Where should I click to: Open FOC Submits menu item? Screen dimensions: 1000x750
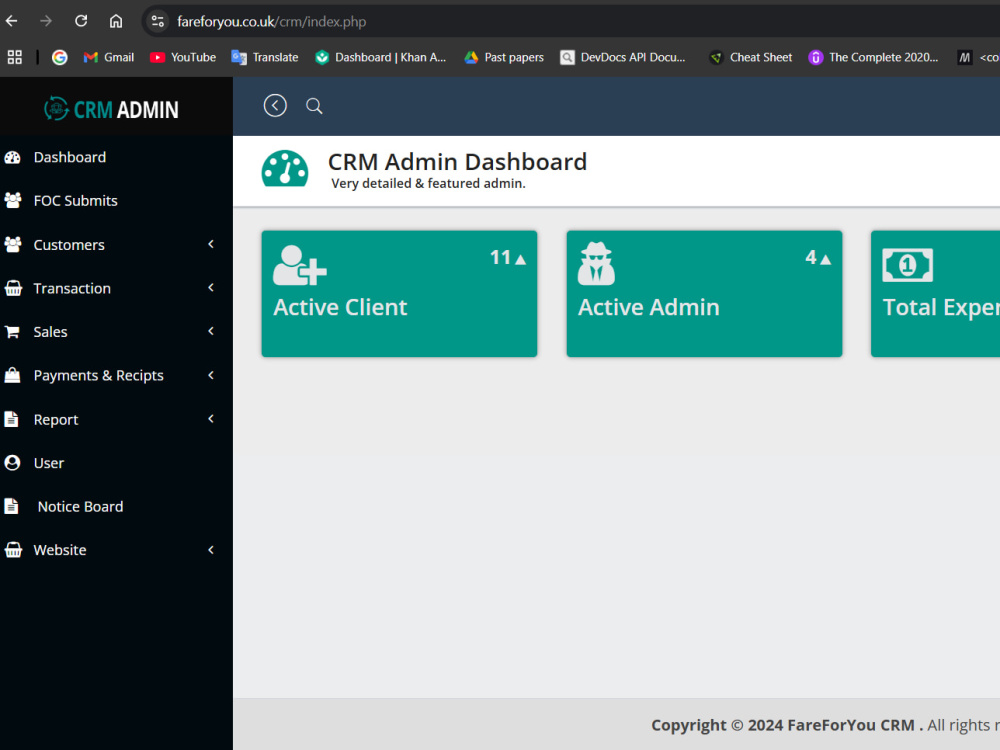click(x=75, y=201)
